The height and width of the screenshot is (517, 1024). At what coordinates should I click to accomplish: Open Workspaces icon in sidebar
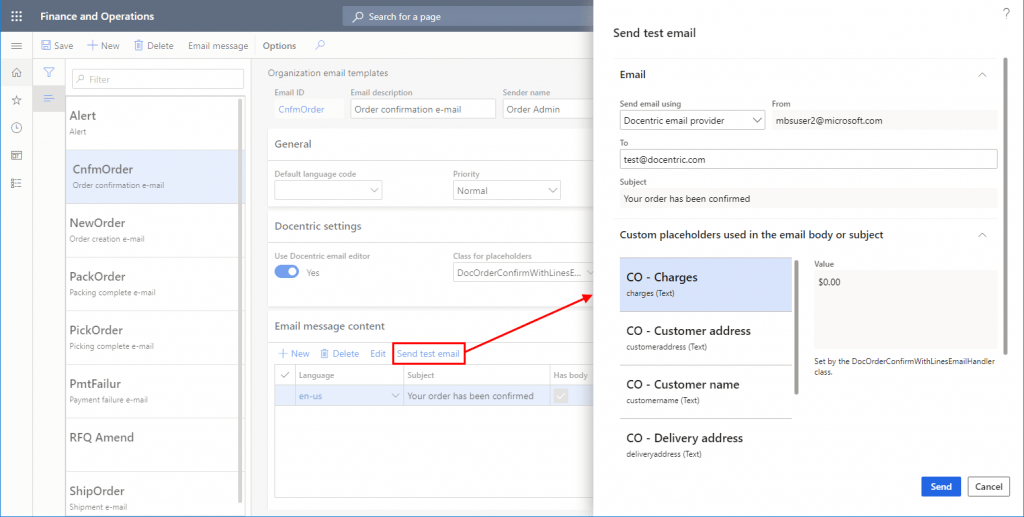pyautogui.click(x=16, y=155)
